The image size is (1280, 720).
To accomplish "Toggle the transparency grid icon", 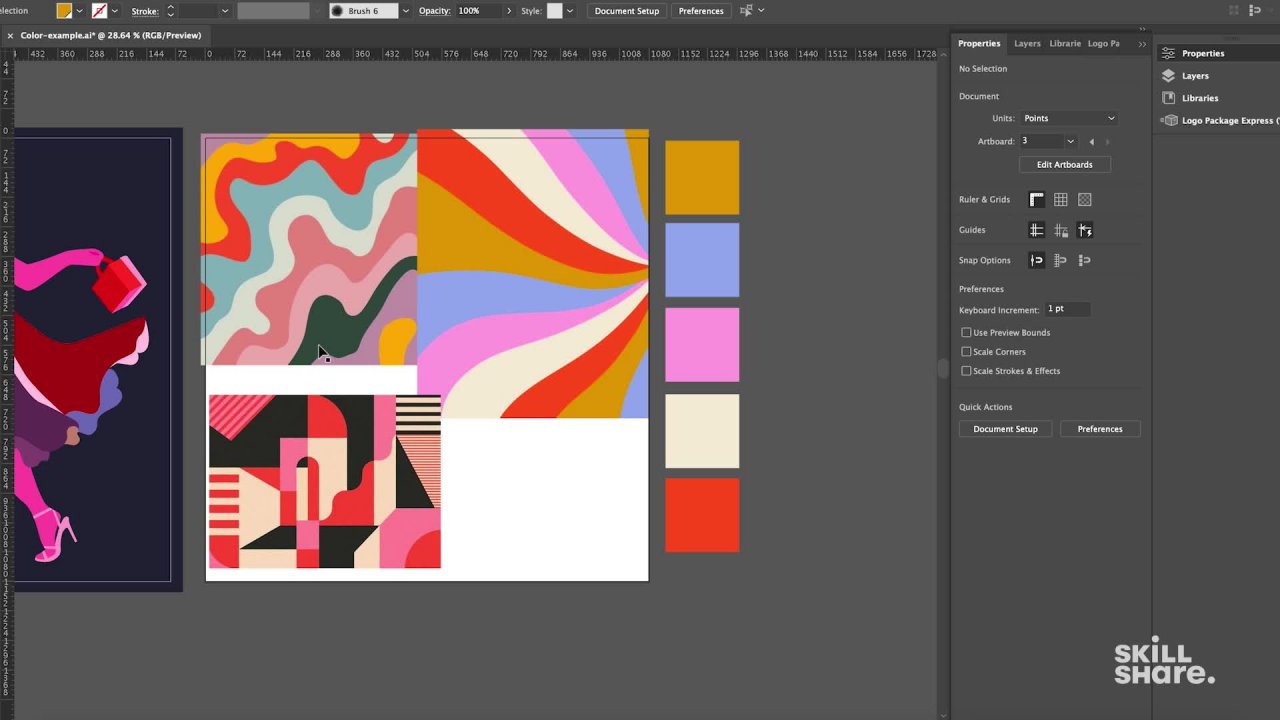I will pos(1084,199).
